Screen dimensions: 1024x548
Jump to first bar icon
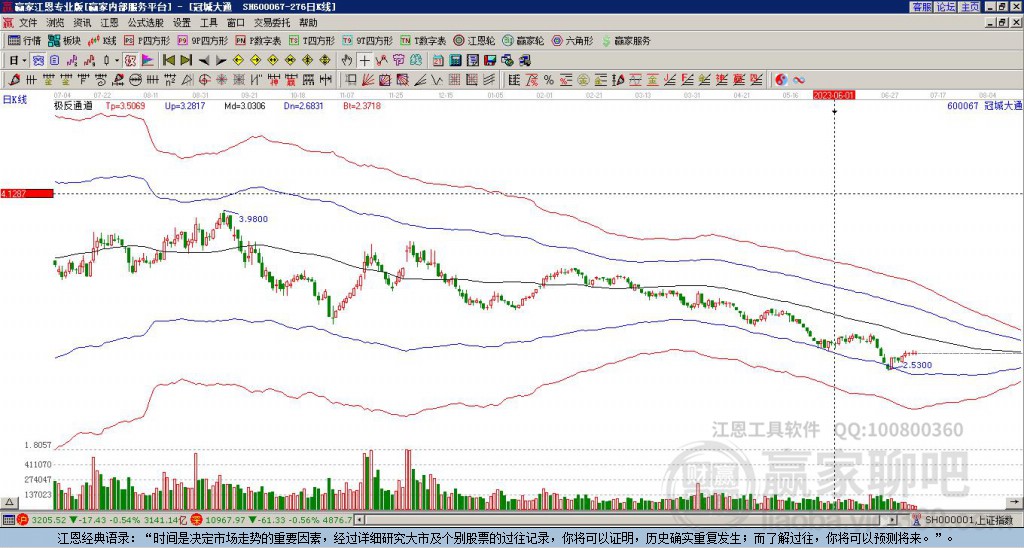[168, 60]
